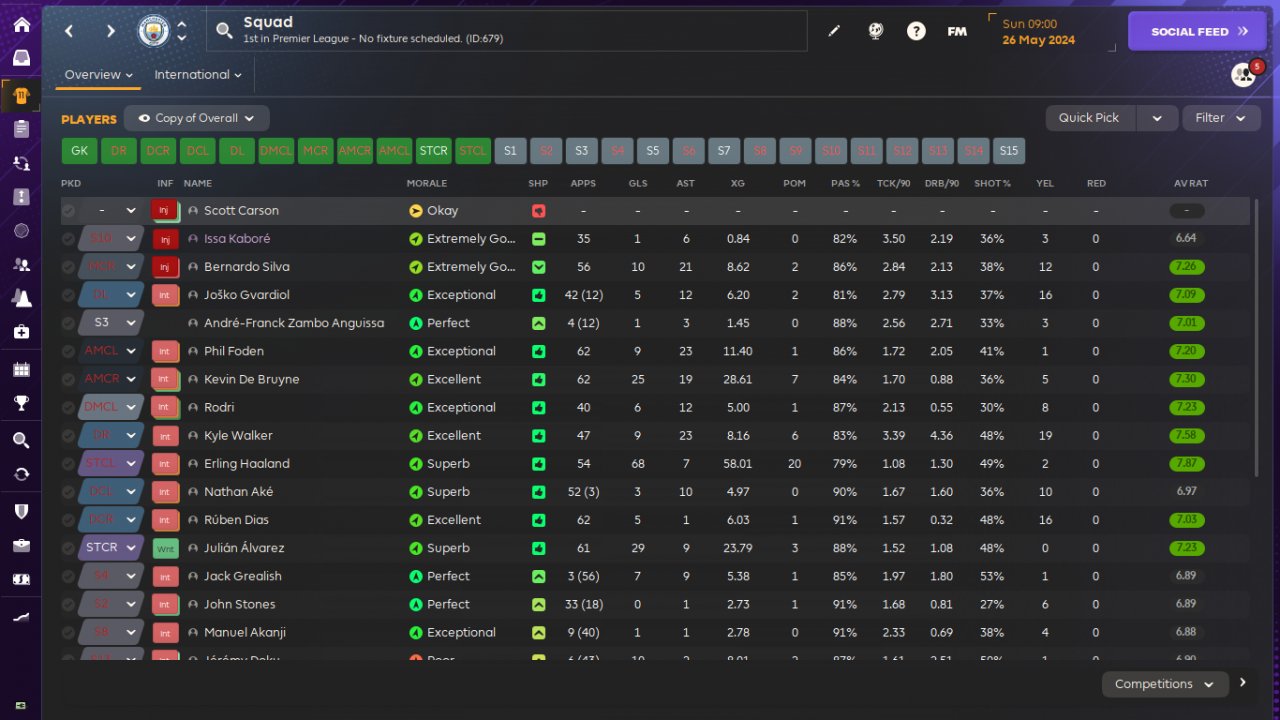Image resolution: width=1280 pixels, height=720 pixels.
Task: Open the Training cones icon
Action: [x=21, y=298]
